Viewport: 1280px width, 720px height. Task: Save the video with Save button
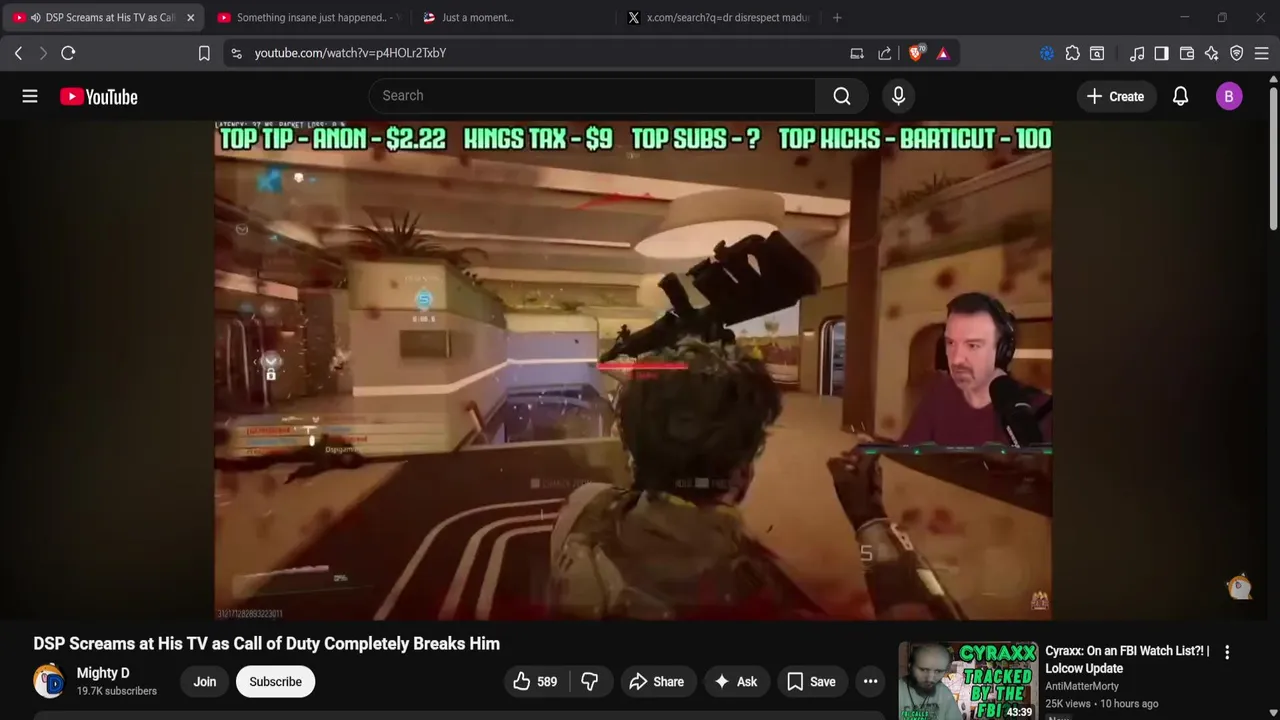pos(811,682)
